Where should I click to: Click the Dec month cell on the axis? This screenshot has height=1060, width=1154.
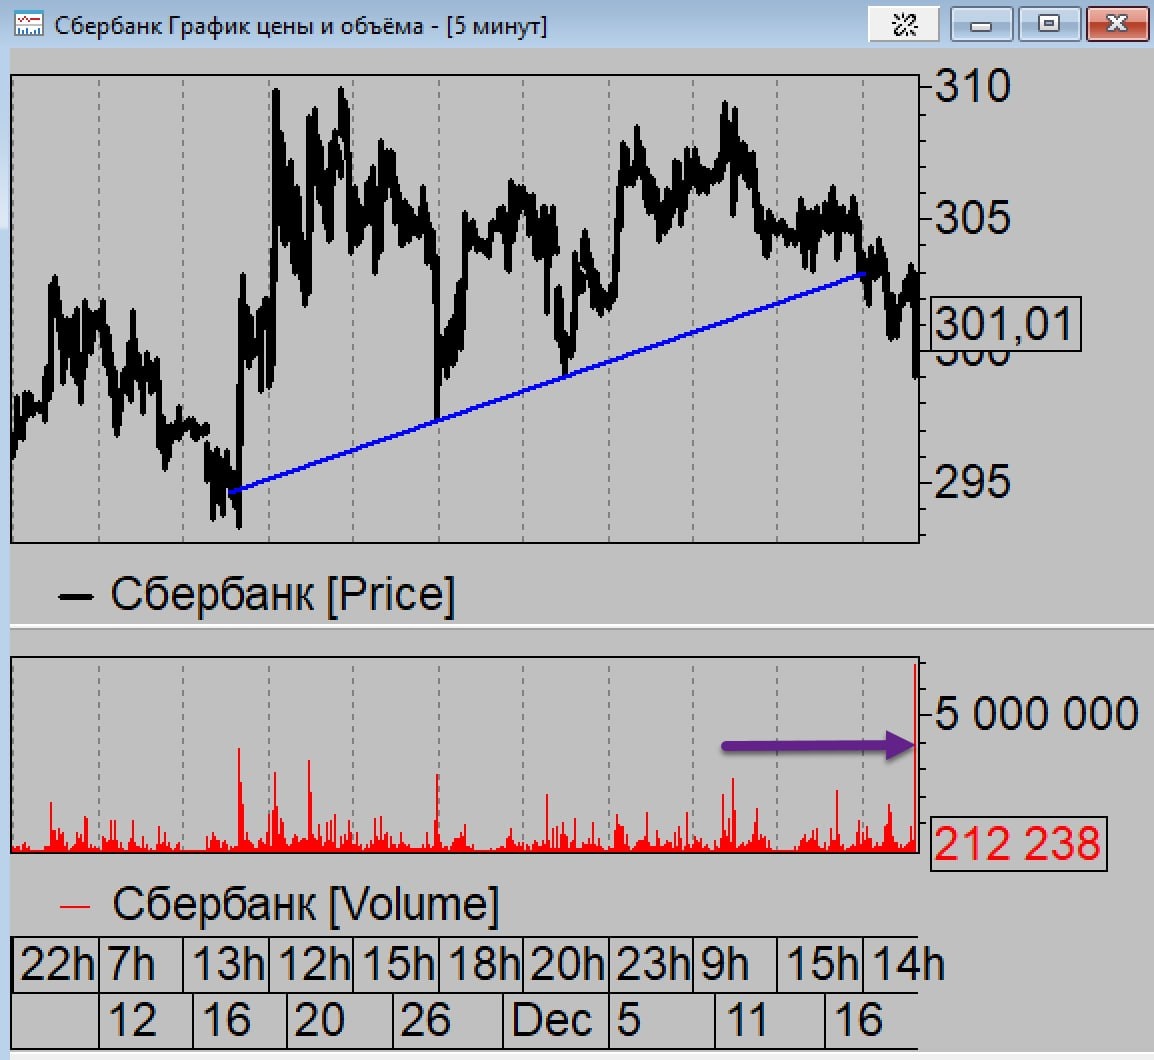556,1020
